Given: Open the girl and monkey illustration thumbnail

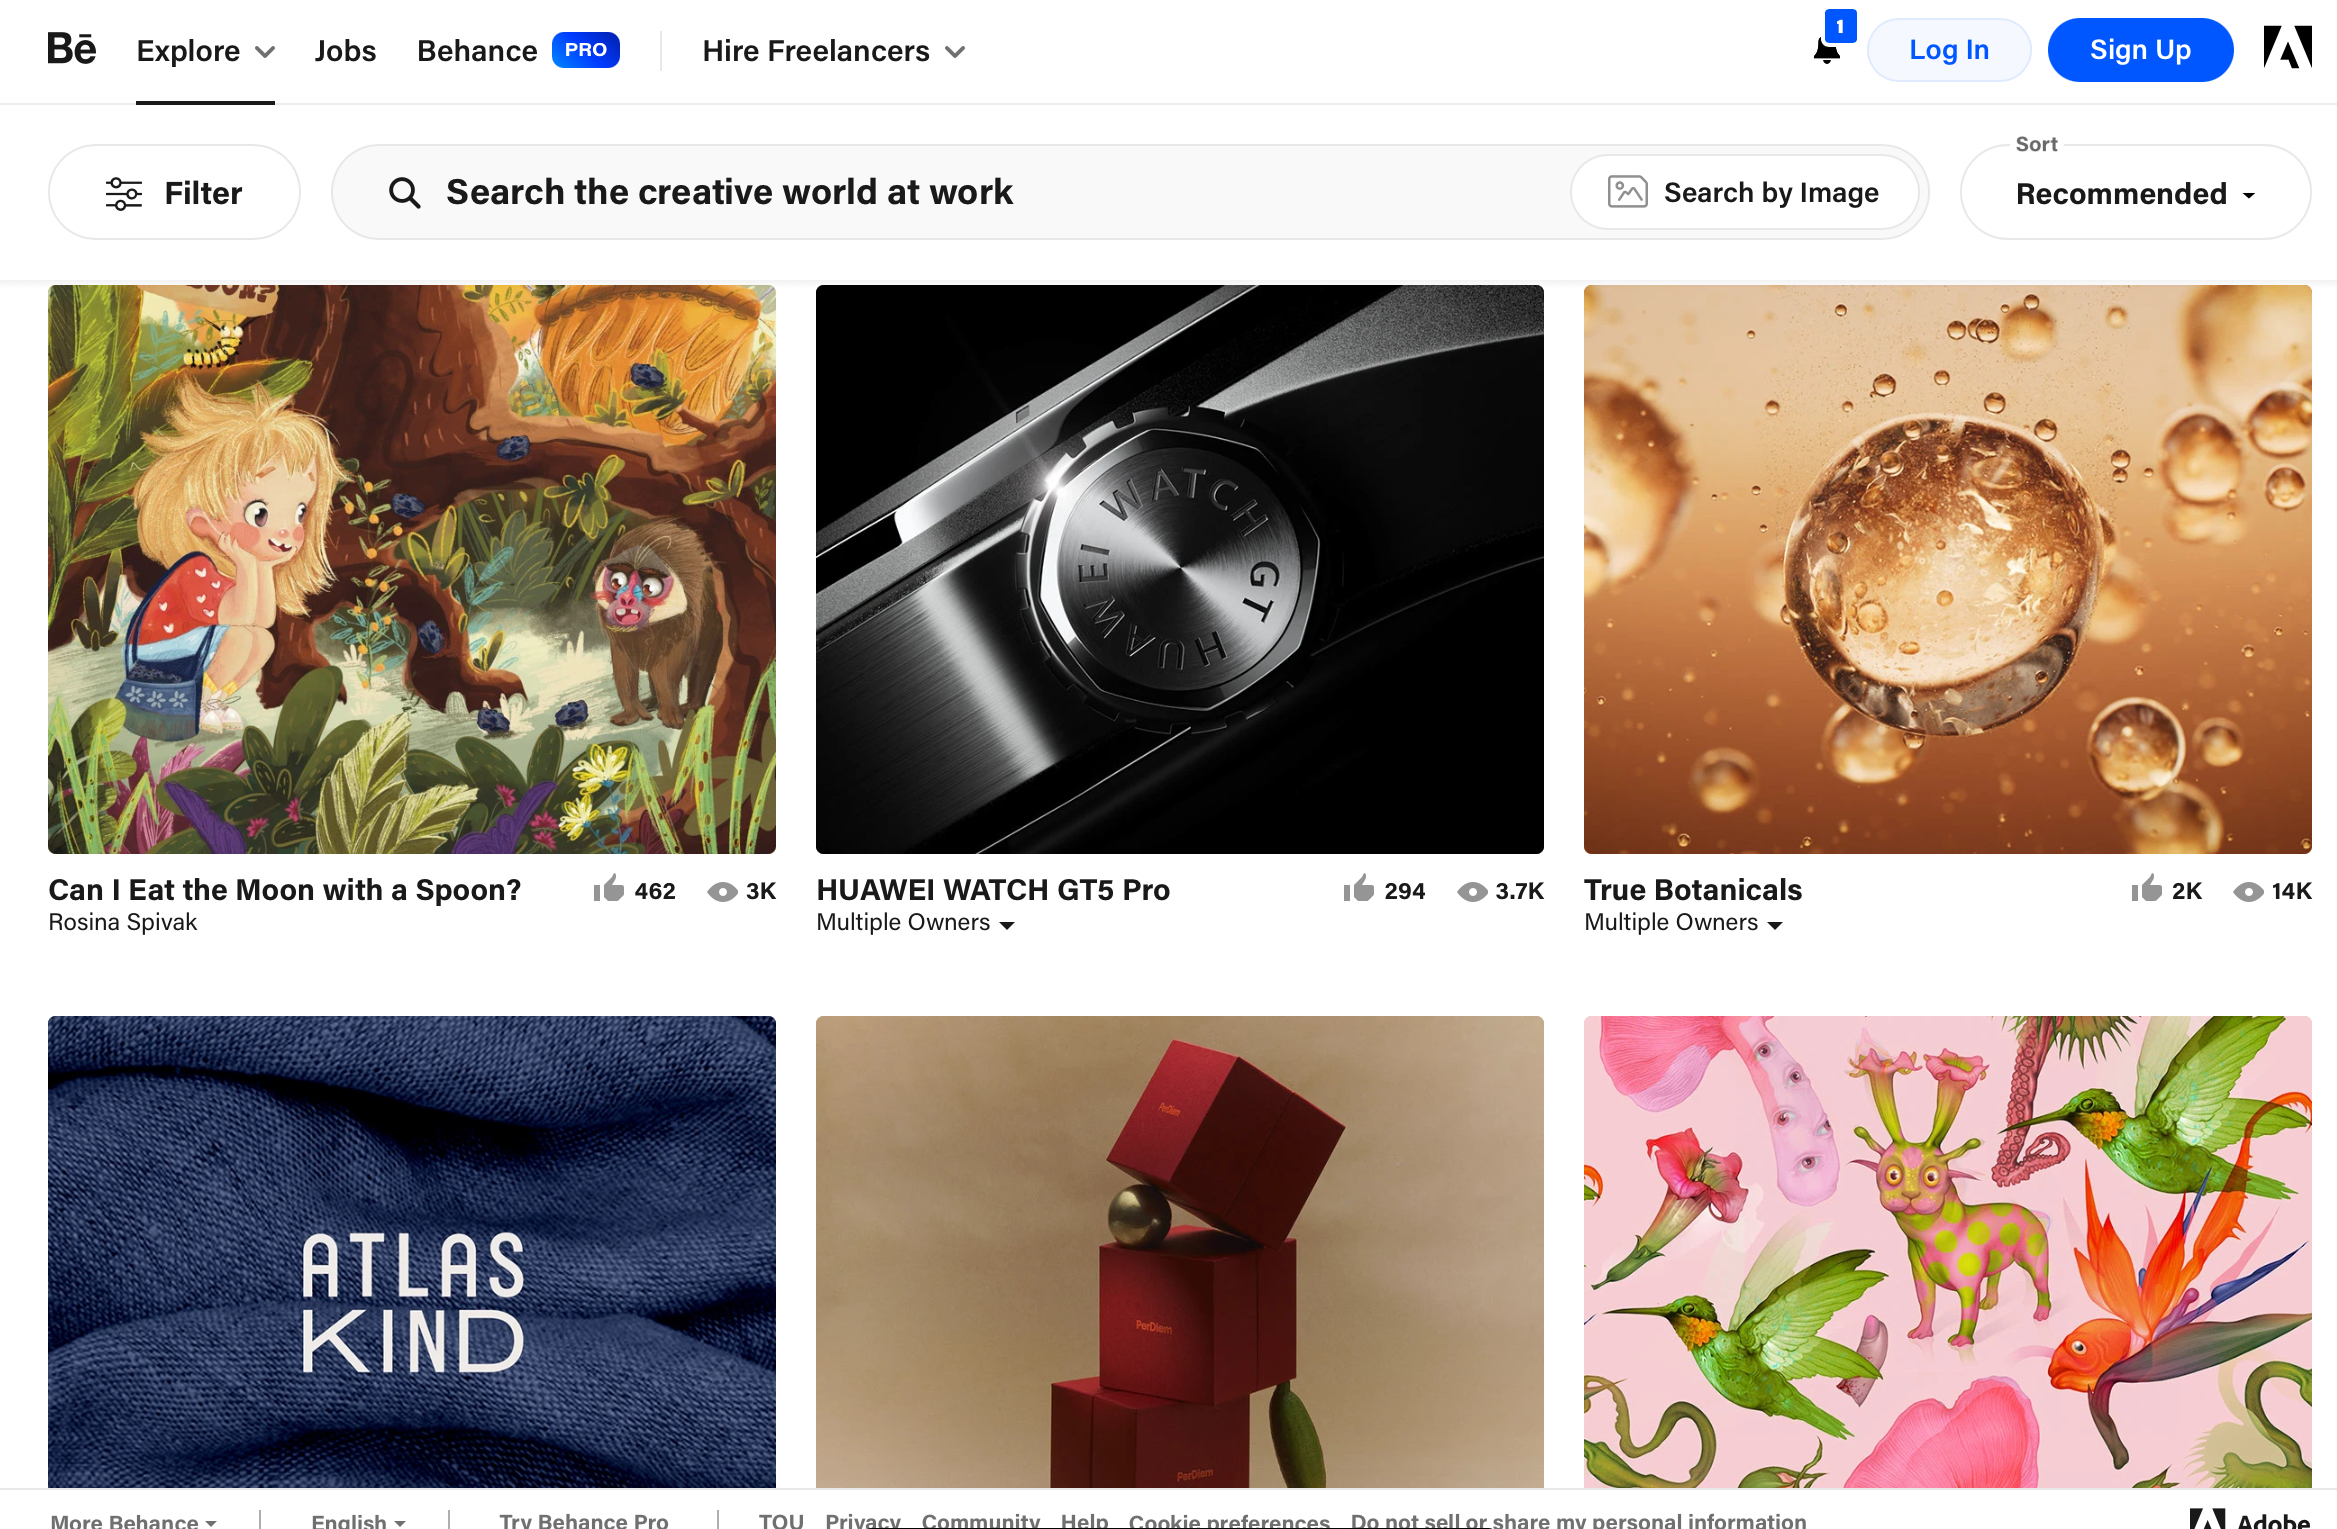Looking at the screenshot, I should tap(412, 569).
